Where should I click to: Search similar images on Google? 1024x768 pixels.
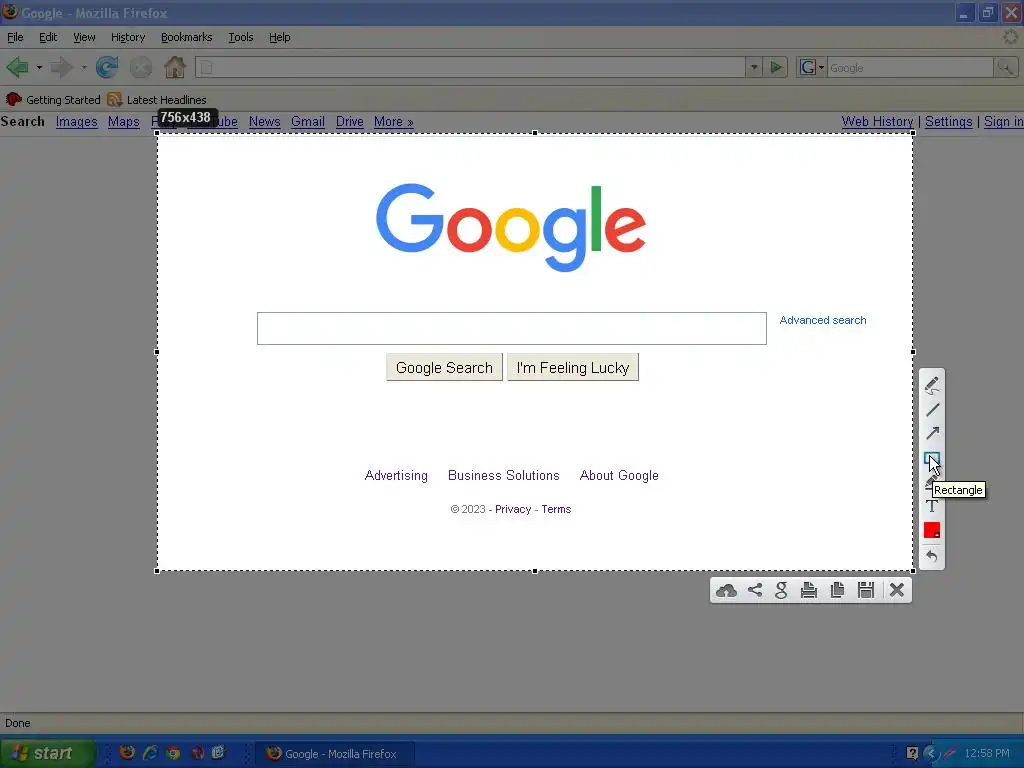tap(781, 590)
